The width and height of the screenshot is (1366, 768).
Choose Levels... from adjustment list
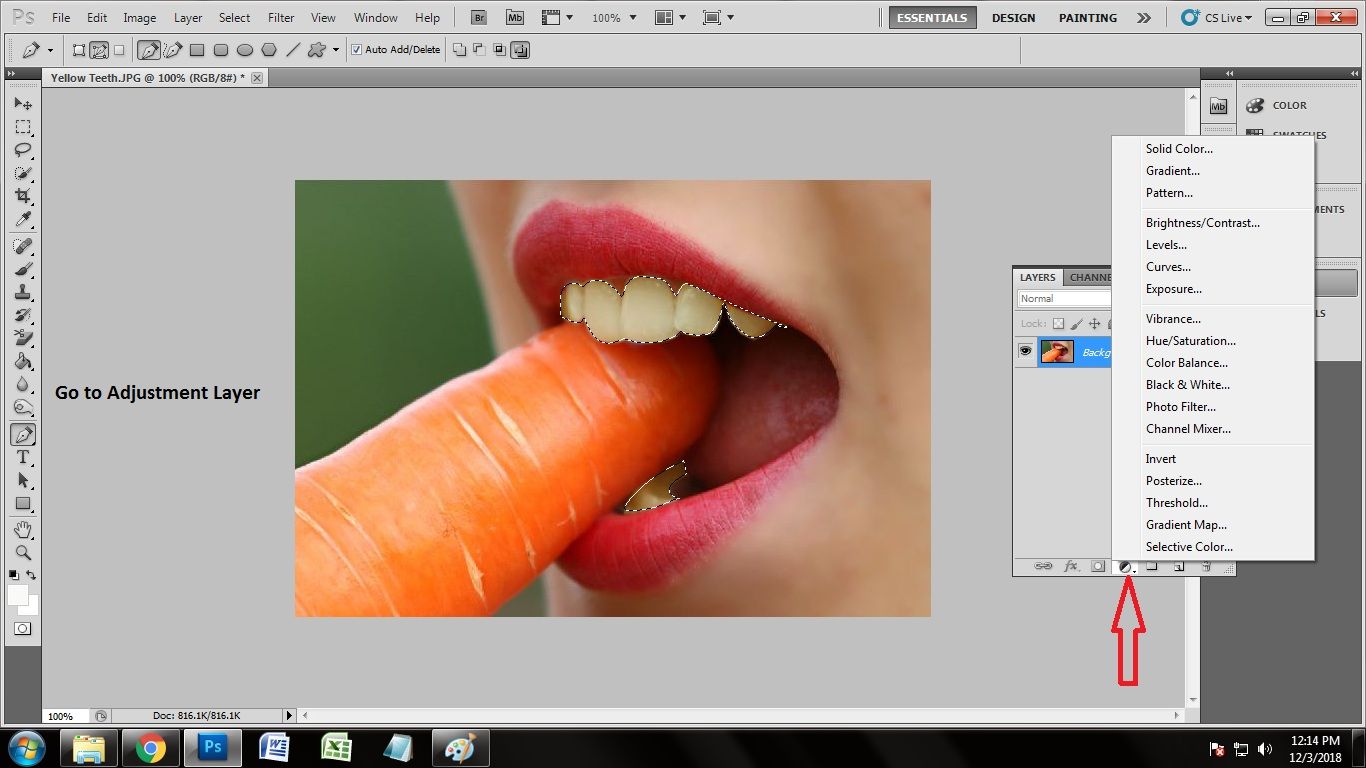pos(1166,245)
